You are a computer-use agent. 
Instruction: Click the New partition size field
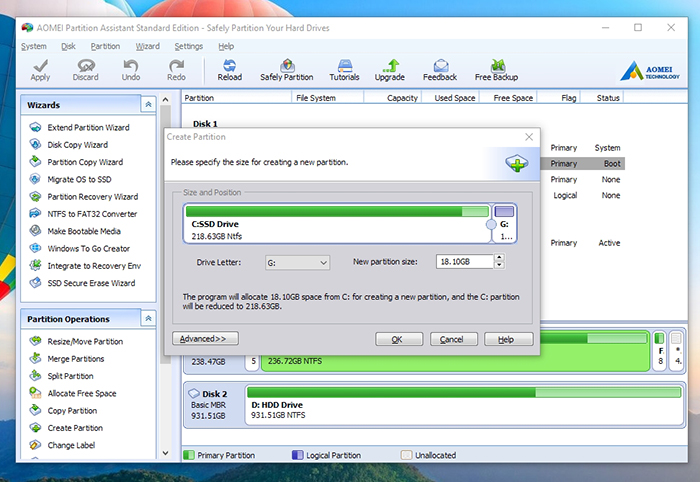coord(465,262)
